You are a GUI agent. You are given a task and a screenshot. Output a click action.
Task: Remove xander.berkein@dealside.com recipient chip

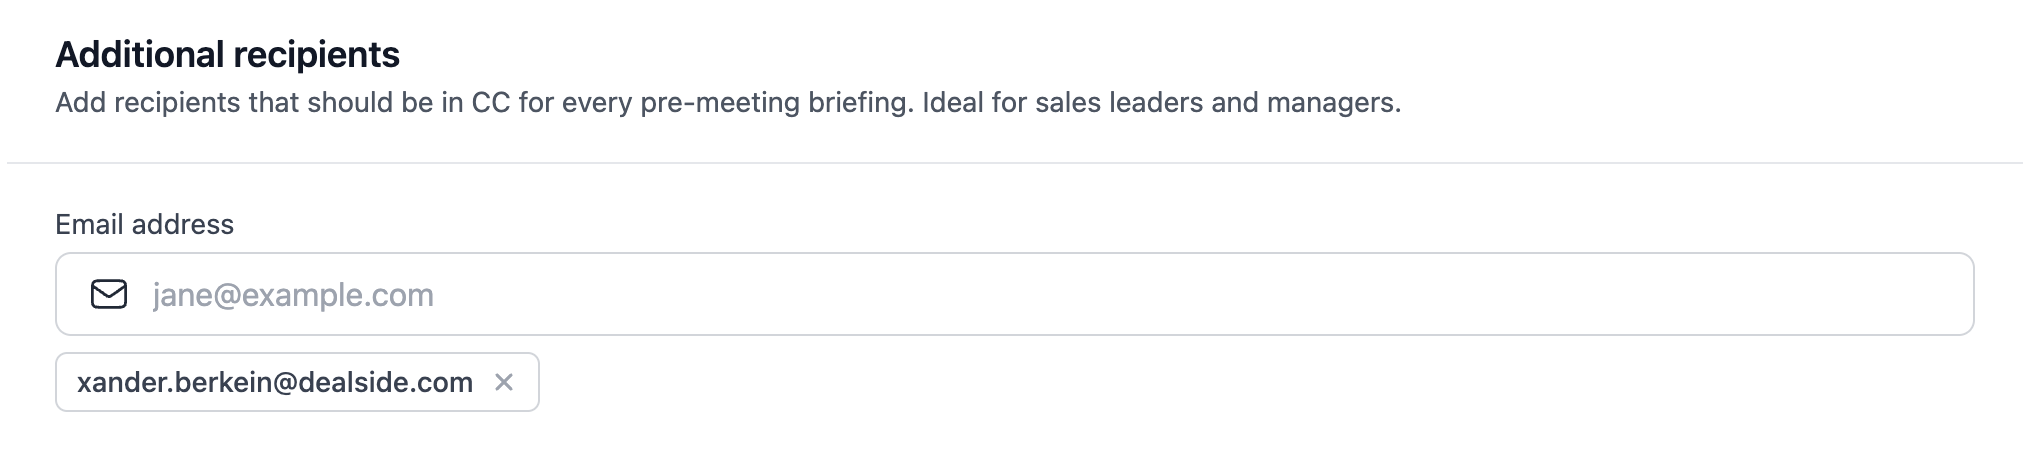(504, 382)
